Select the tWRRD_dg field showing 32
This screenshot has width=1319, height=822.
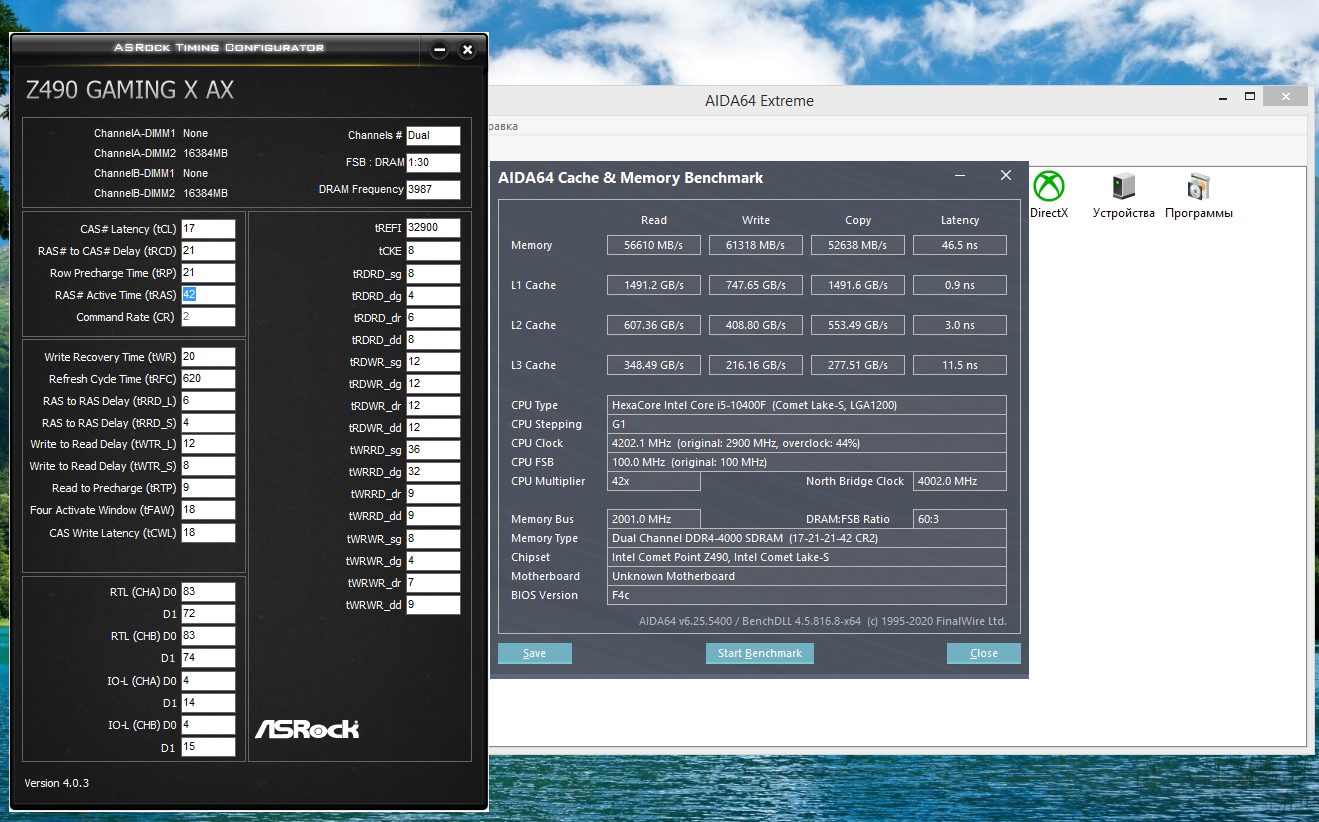(433, 472)
